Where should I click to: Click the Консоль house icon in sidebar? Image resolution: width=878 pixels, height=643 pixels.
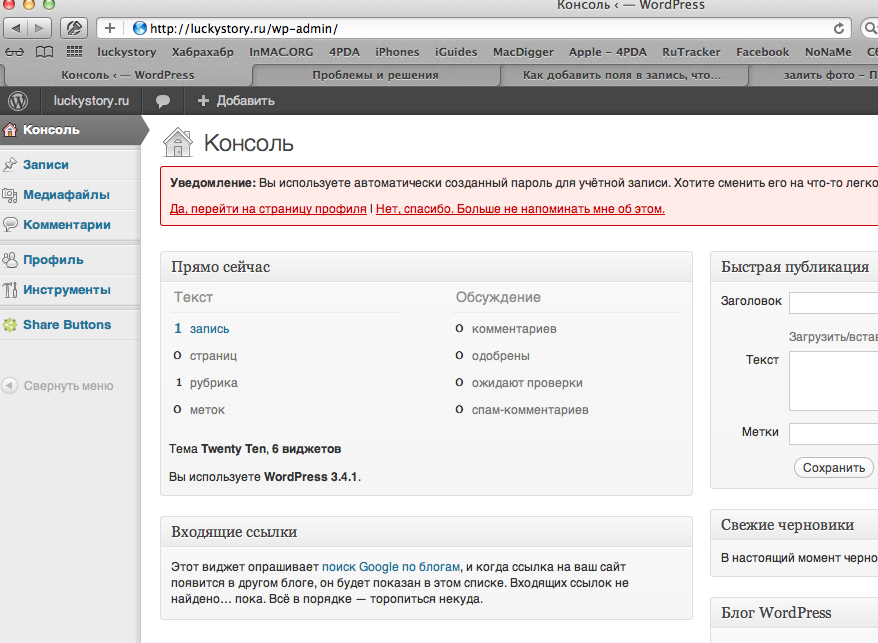pos(10,130)
